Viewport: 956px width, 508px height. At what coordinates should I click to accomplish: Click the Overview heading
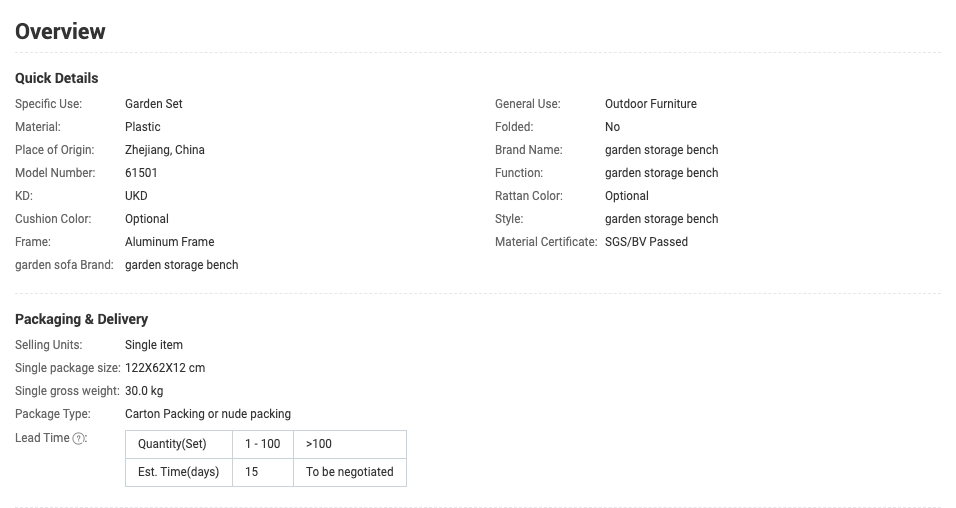coord(60,31)
